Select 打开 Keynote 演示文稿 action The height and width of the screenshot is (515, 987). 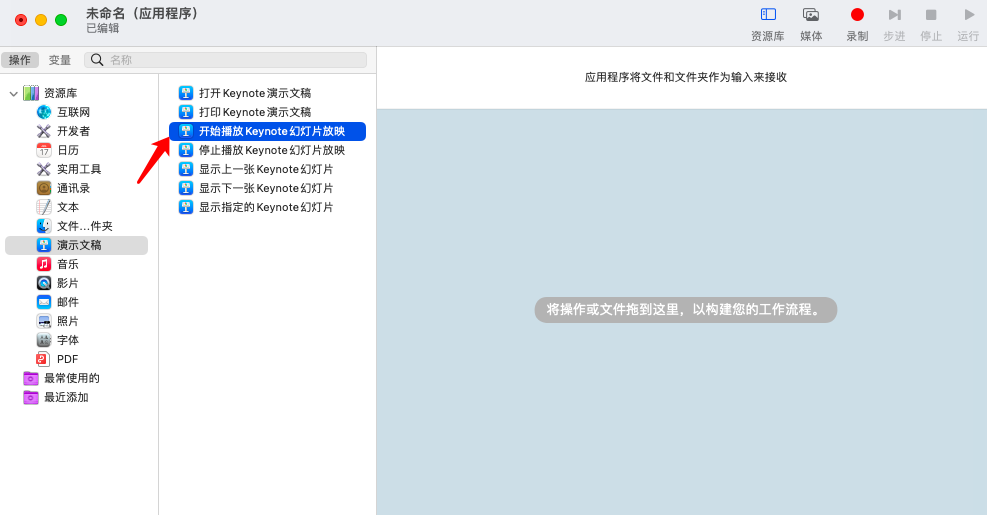255,93
